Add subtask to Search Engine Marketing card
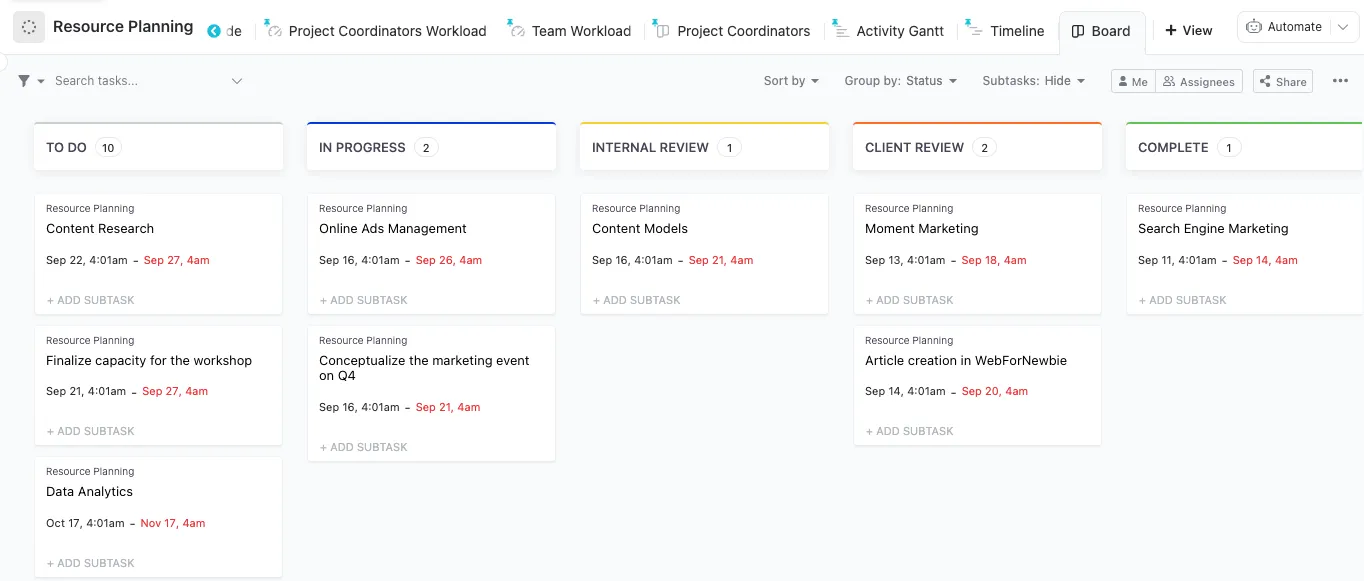This screenshot has width=1364, height=581. click(x=1182, y=300)
